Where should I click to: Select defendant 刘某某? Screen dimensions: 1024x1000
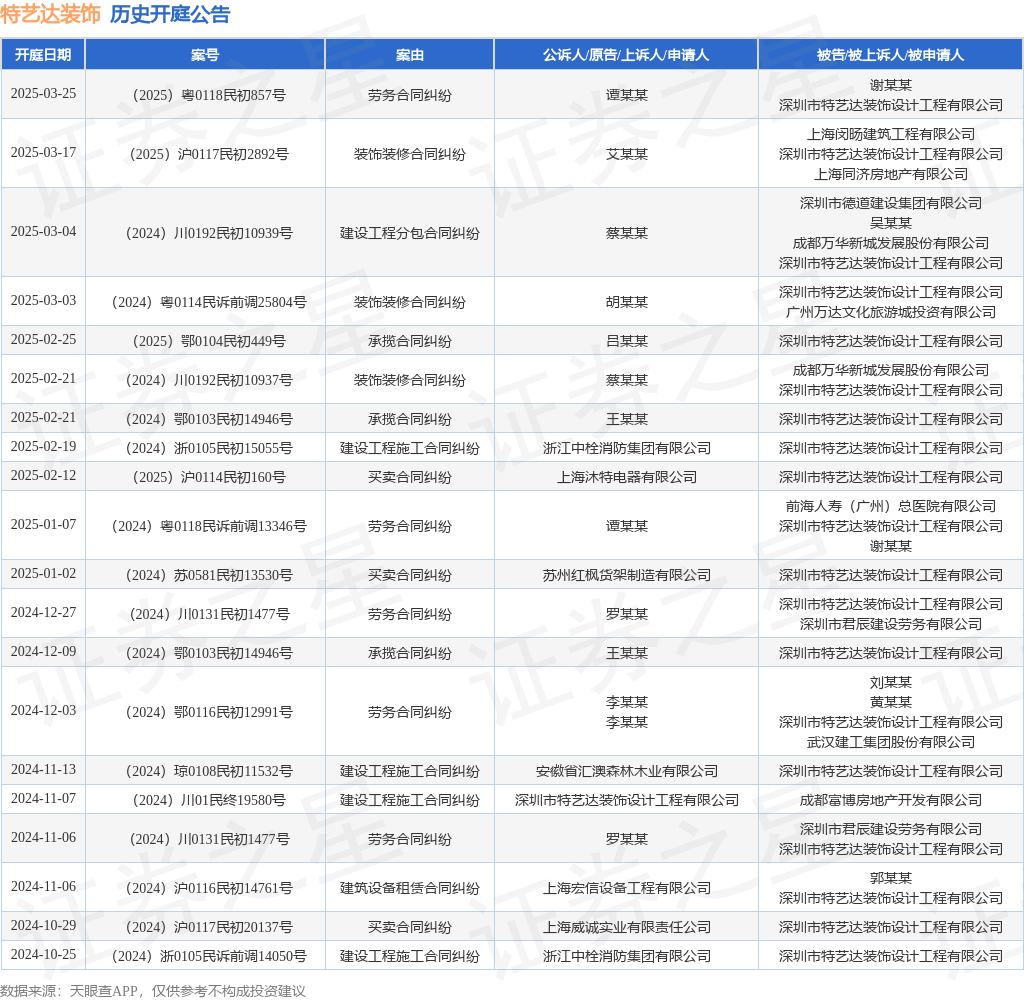[890, 683]
